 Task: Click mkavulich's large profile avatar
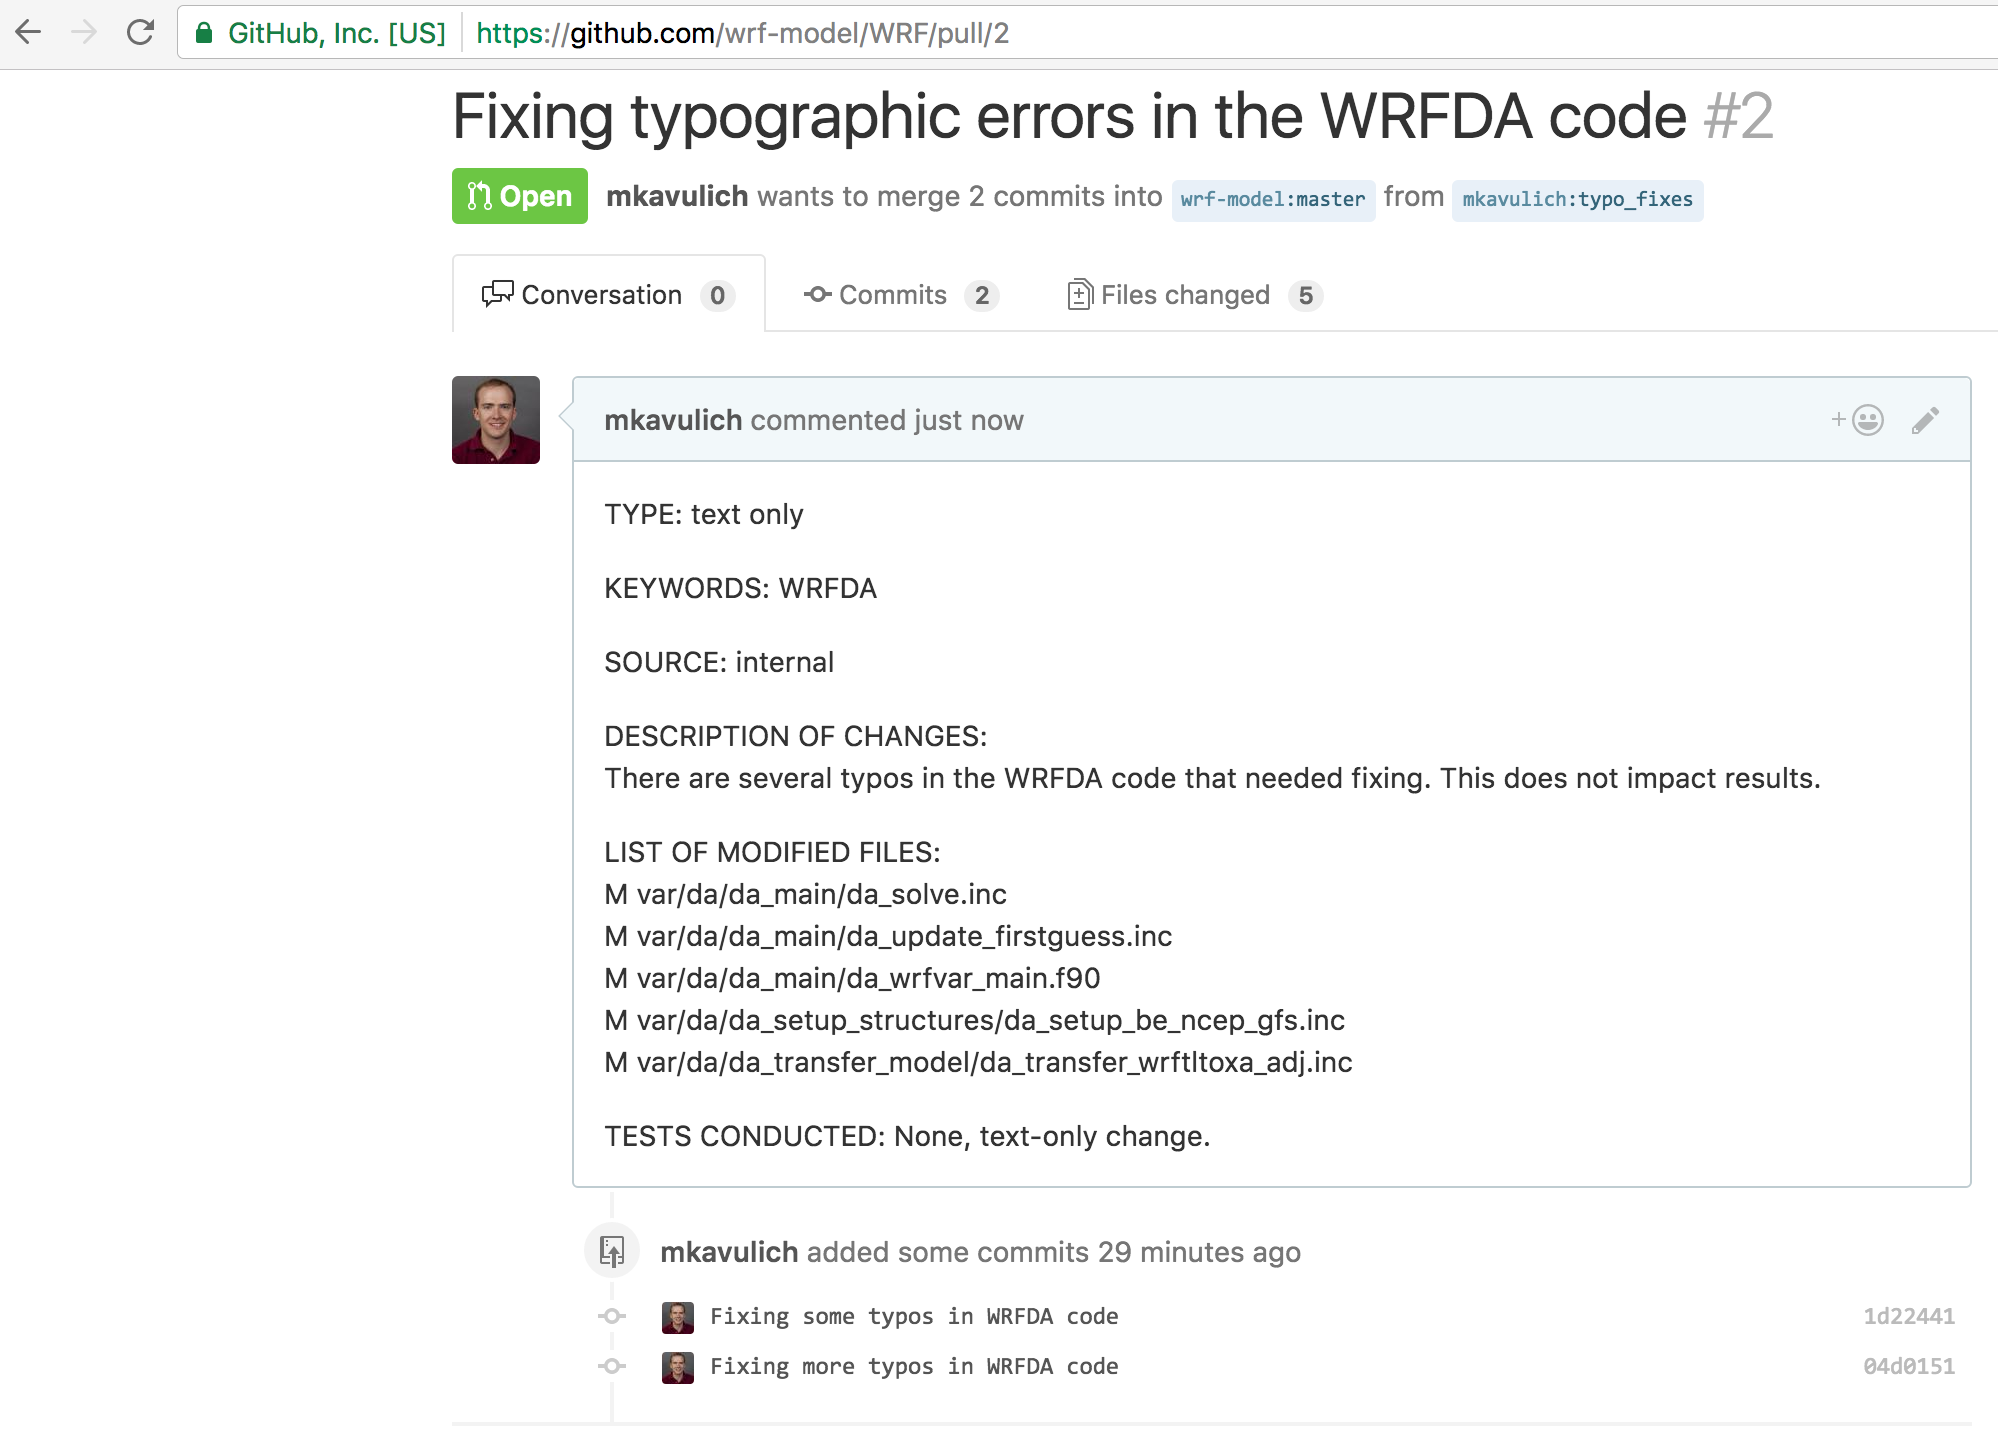496,420
